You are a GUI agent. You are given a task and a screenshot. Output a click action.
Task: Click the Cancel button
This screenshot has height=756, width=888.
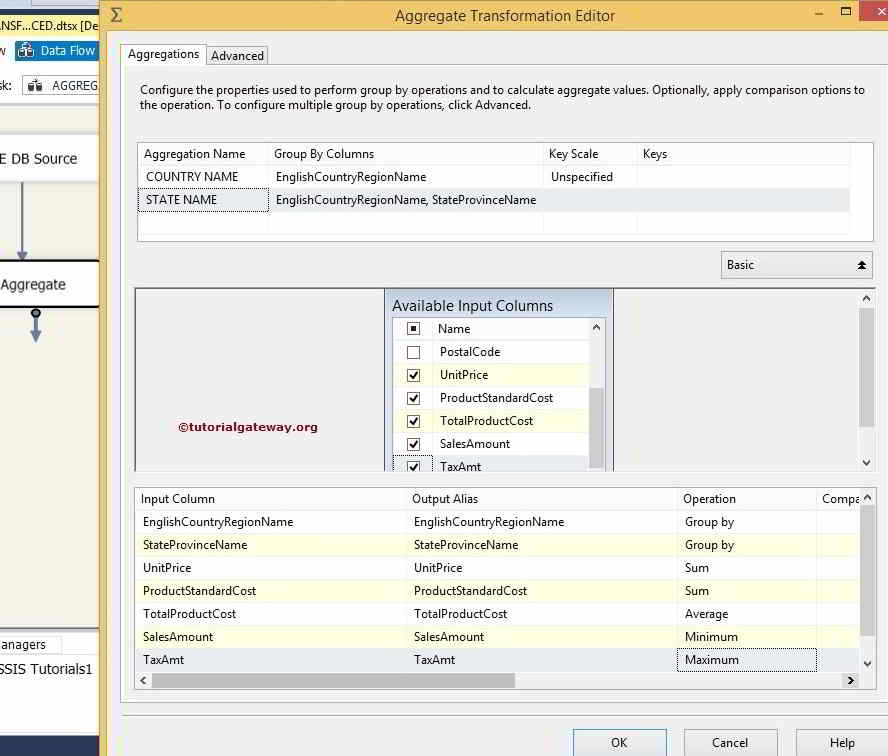coord(730,742)
